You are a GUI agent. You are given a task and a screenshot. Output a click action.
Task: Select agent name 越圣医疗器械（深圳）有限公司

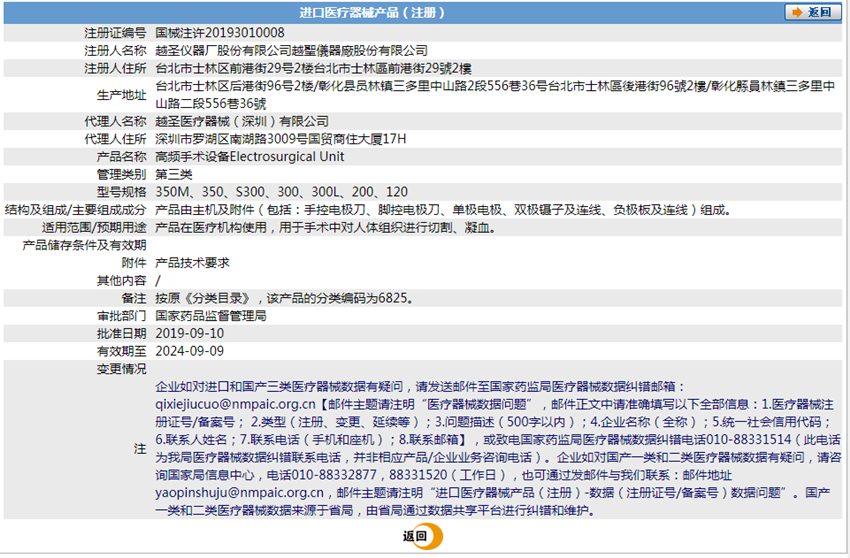coord(242,121)
